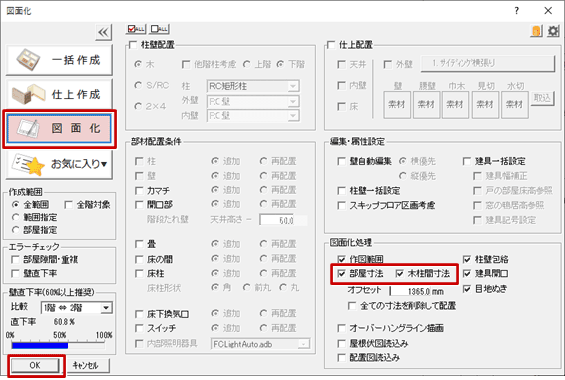Toggle 柱壁包絡 checkbox
Screen dimensions: 565x380
467,259
